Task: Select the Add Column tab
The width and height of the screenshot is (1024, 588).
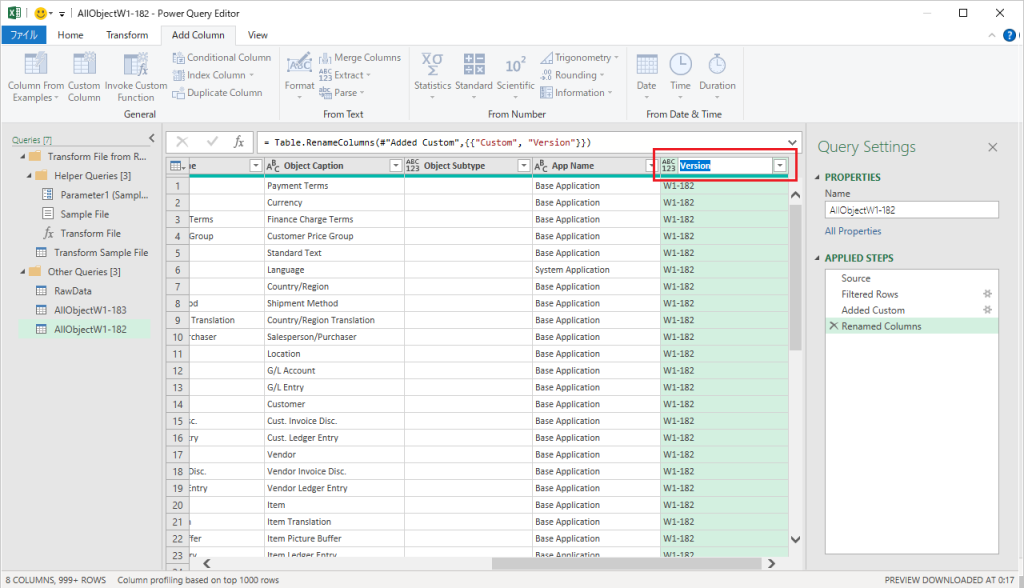Action: (198, 35)
